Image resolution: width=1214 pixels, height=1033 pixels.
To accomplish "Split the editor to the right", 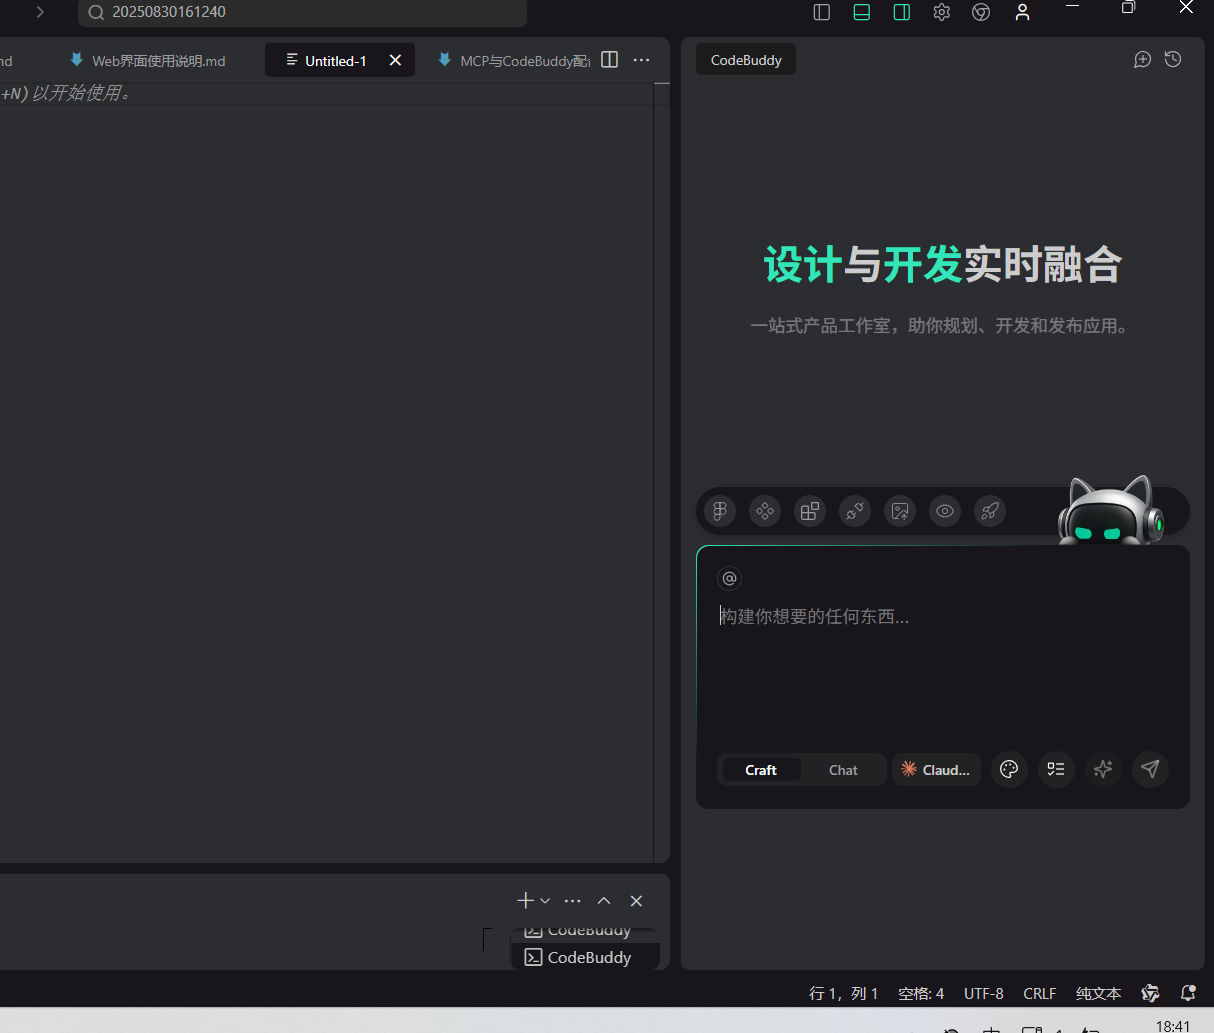I will [610, 60].
